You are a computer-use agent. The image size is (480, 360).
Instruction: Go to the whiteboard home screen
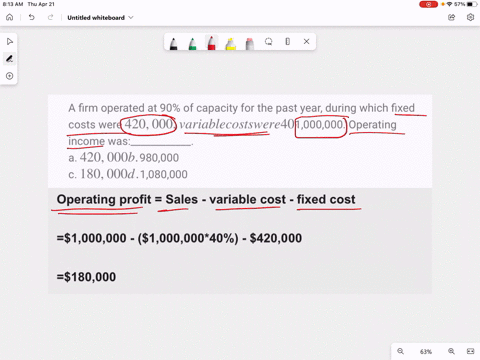(x=10, y=17)
